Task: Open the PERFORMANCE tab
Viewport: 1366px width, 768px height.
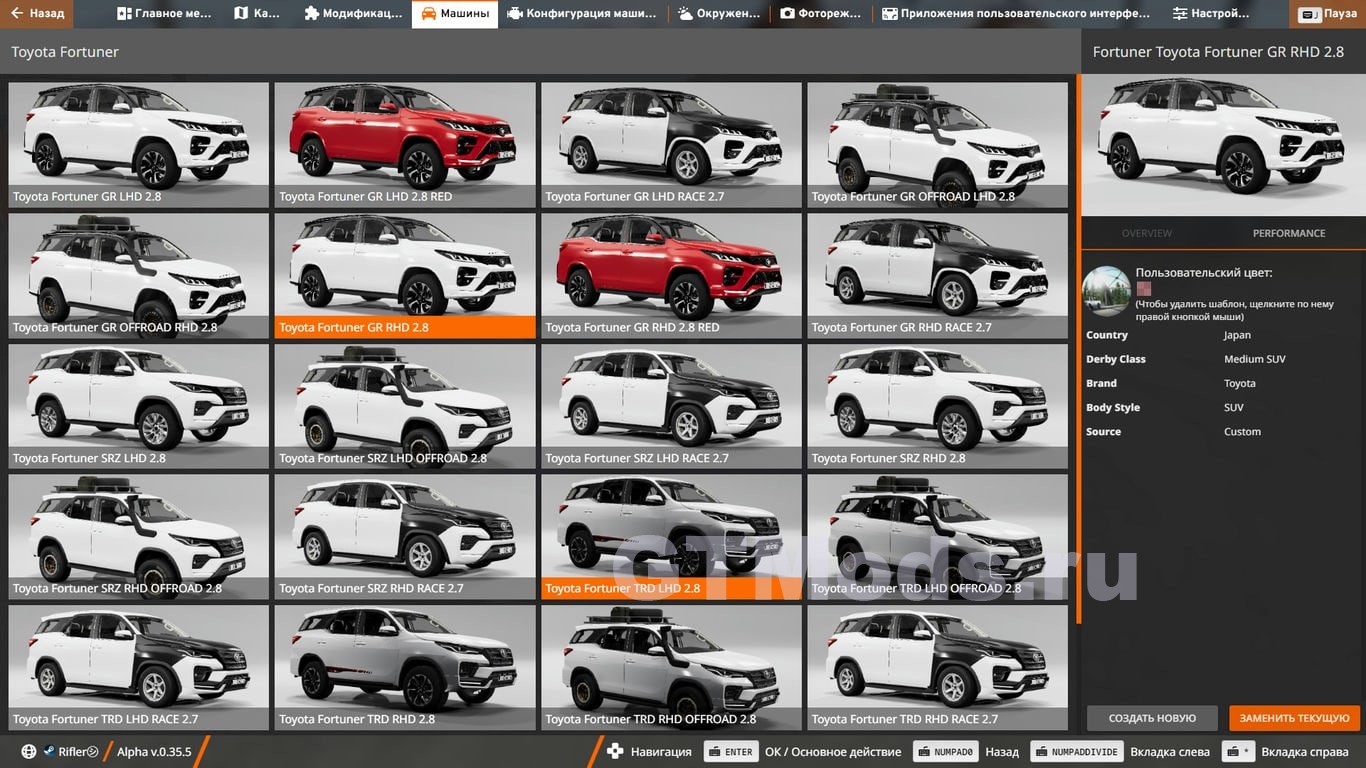Action: pyautogui.click(x=1289, y=233)
